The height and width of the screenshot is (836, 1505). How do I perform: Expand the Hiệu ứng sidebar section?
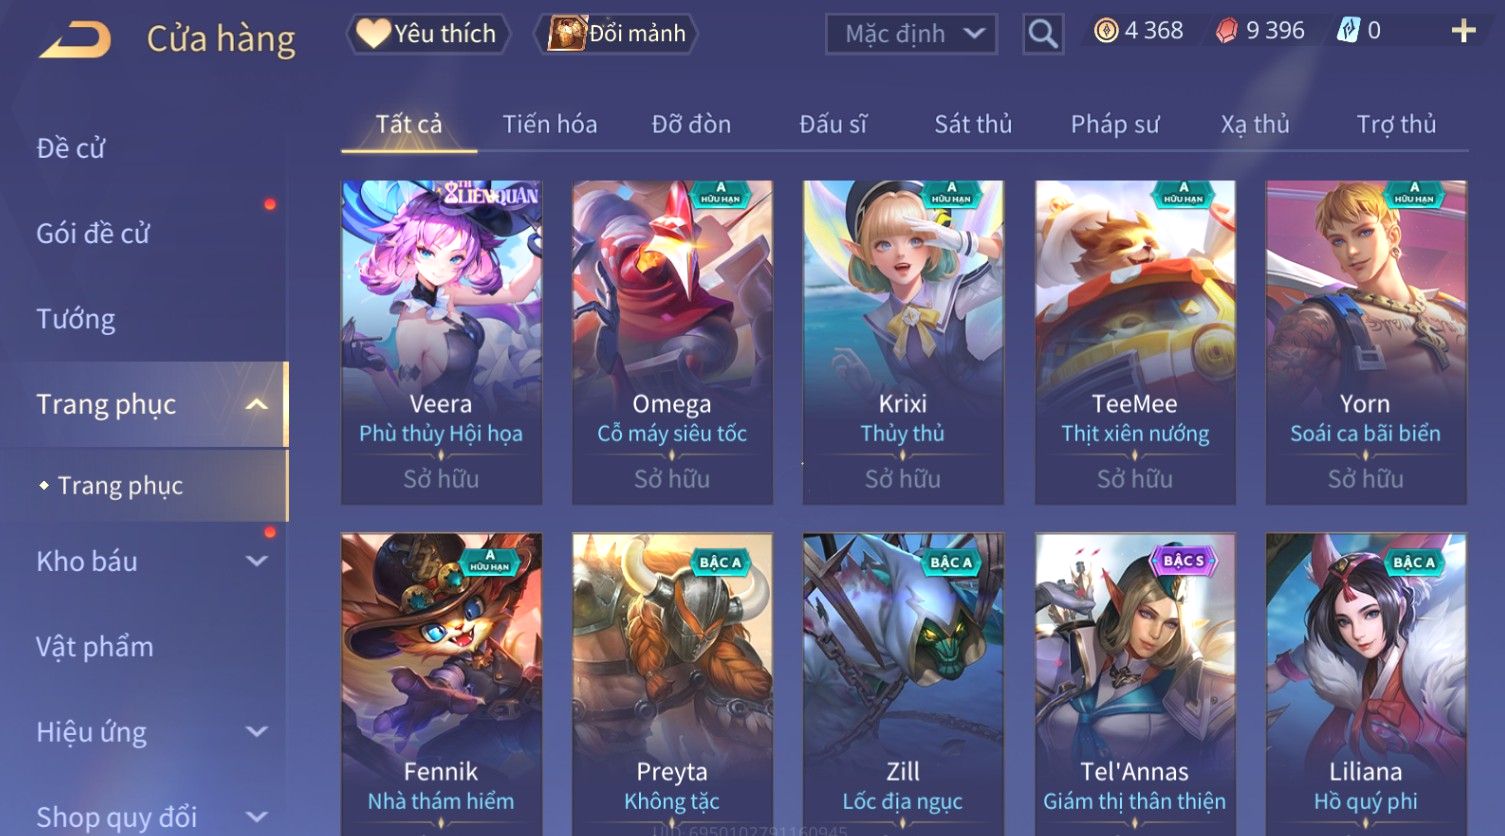[x=257, y=732]
